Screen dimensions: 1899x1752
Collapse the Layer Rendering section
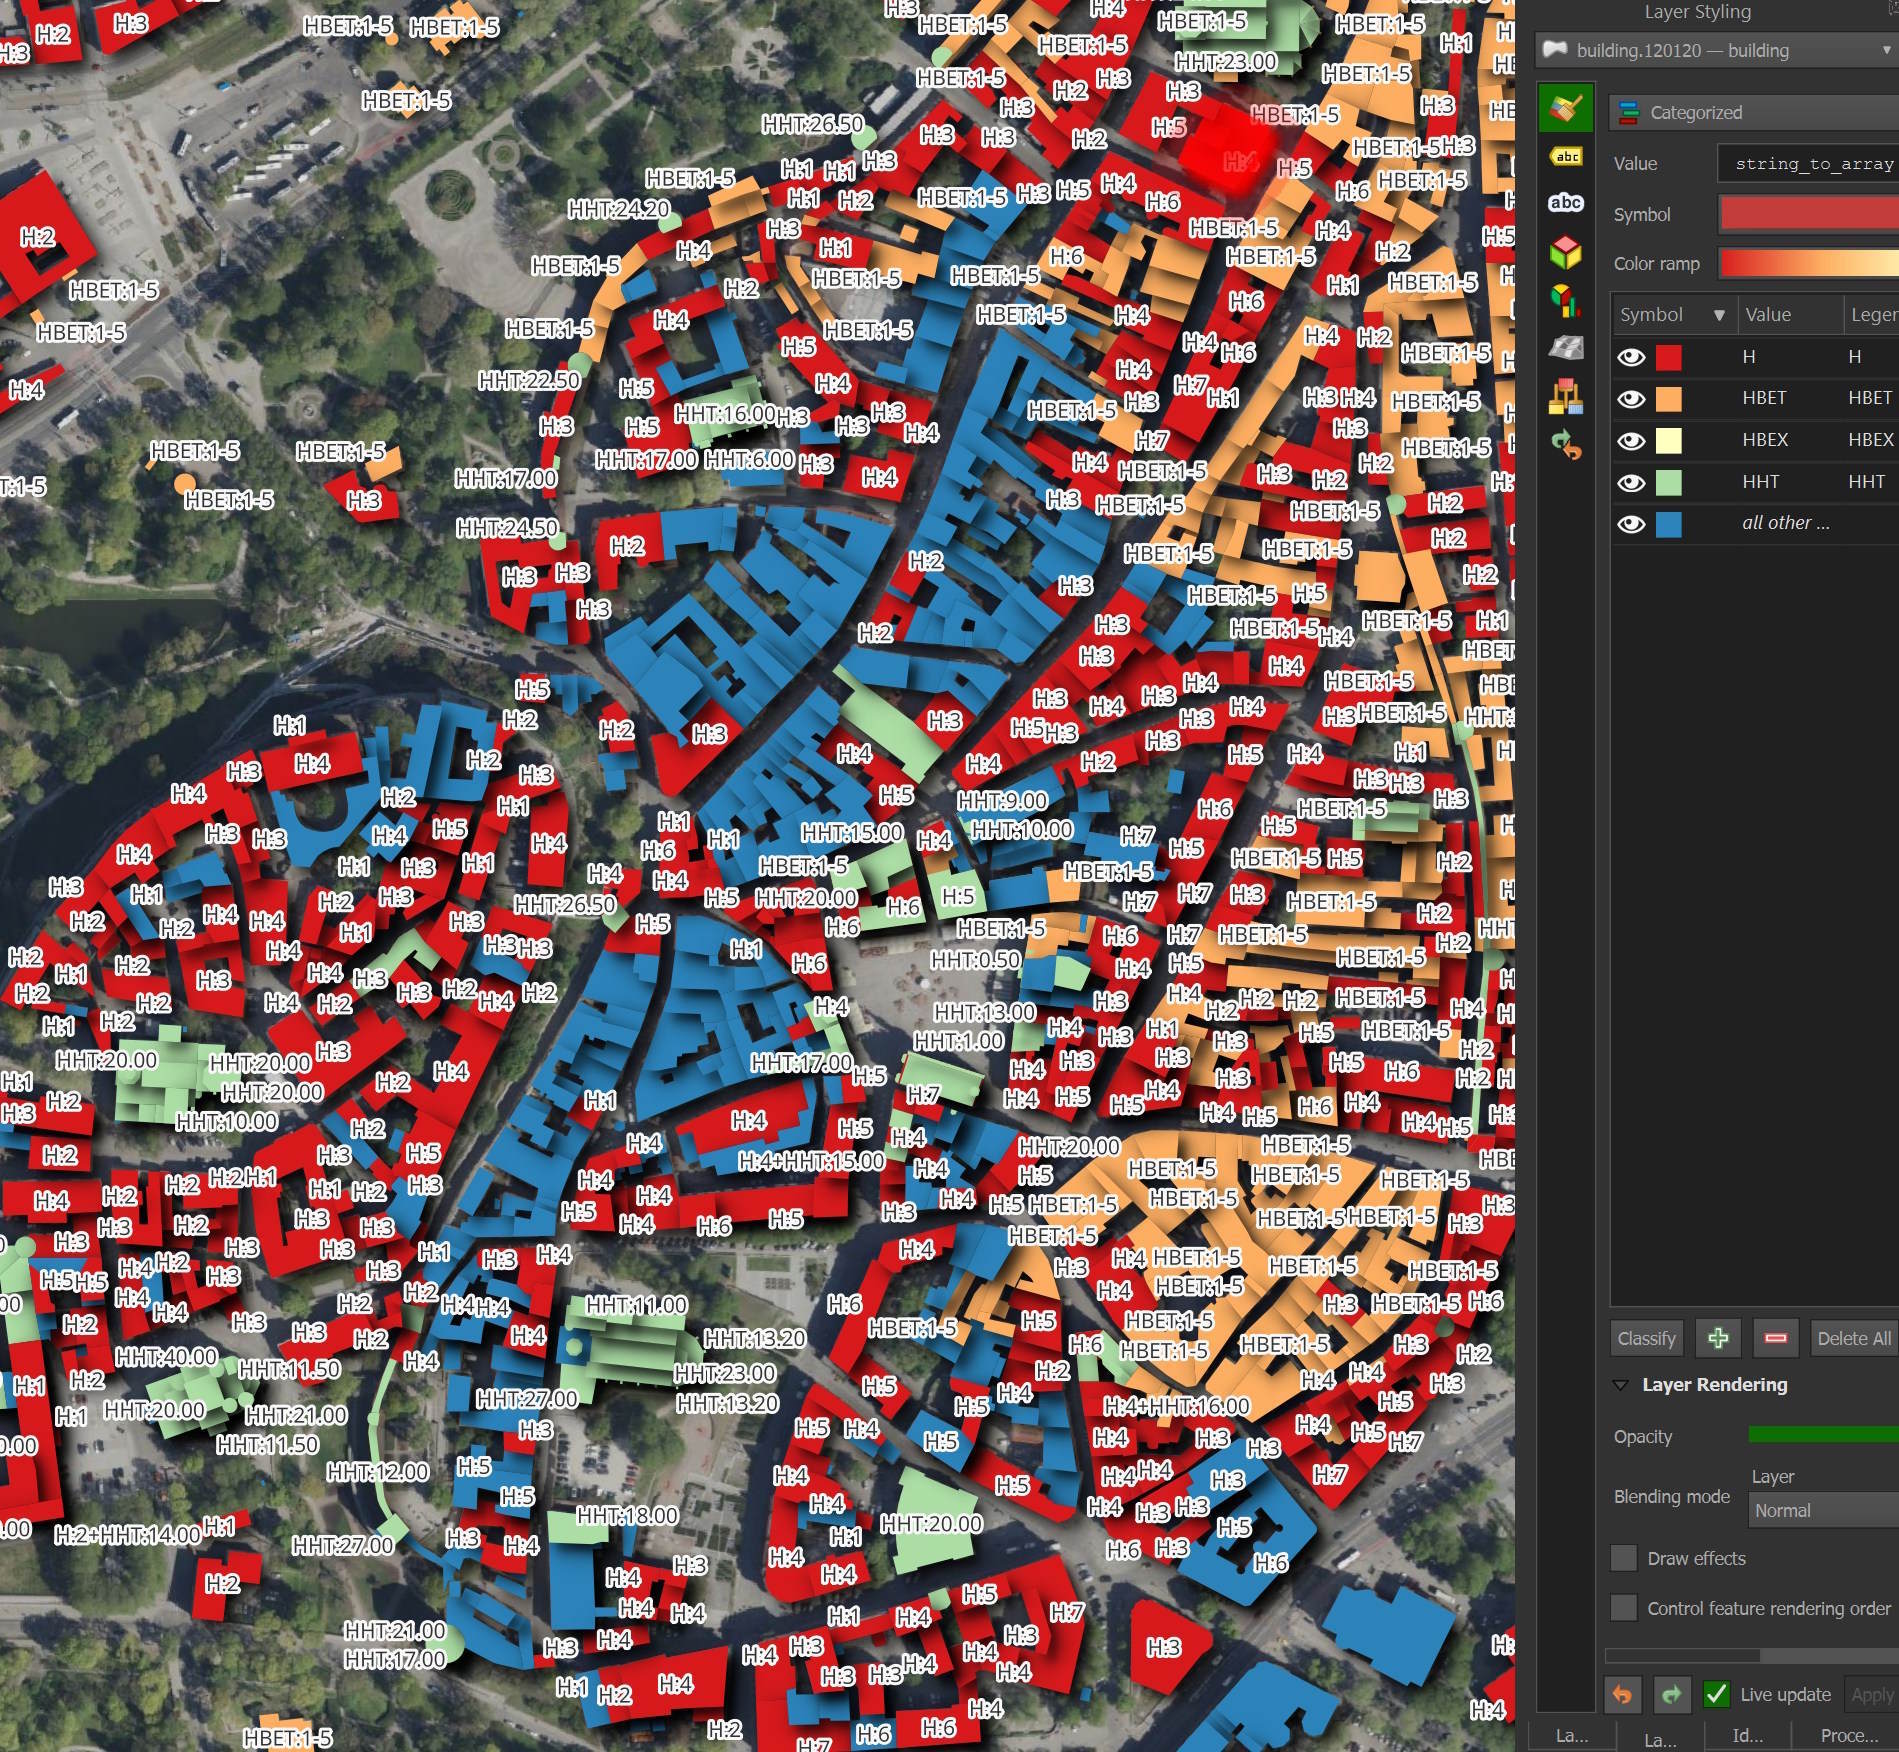pos(1621,1385)
